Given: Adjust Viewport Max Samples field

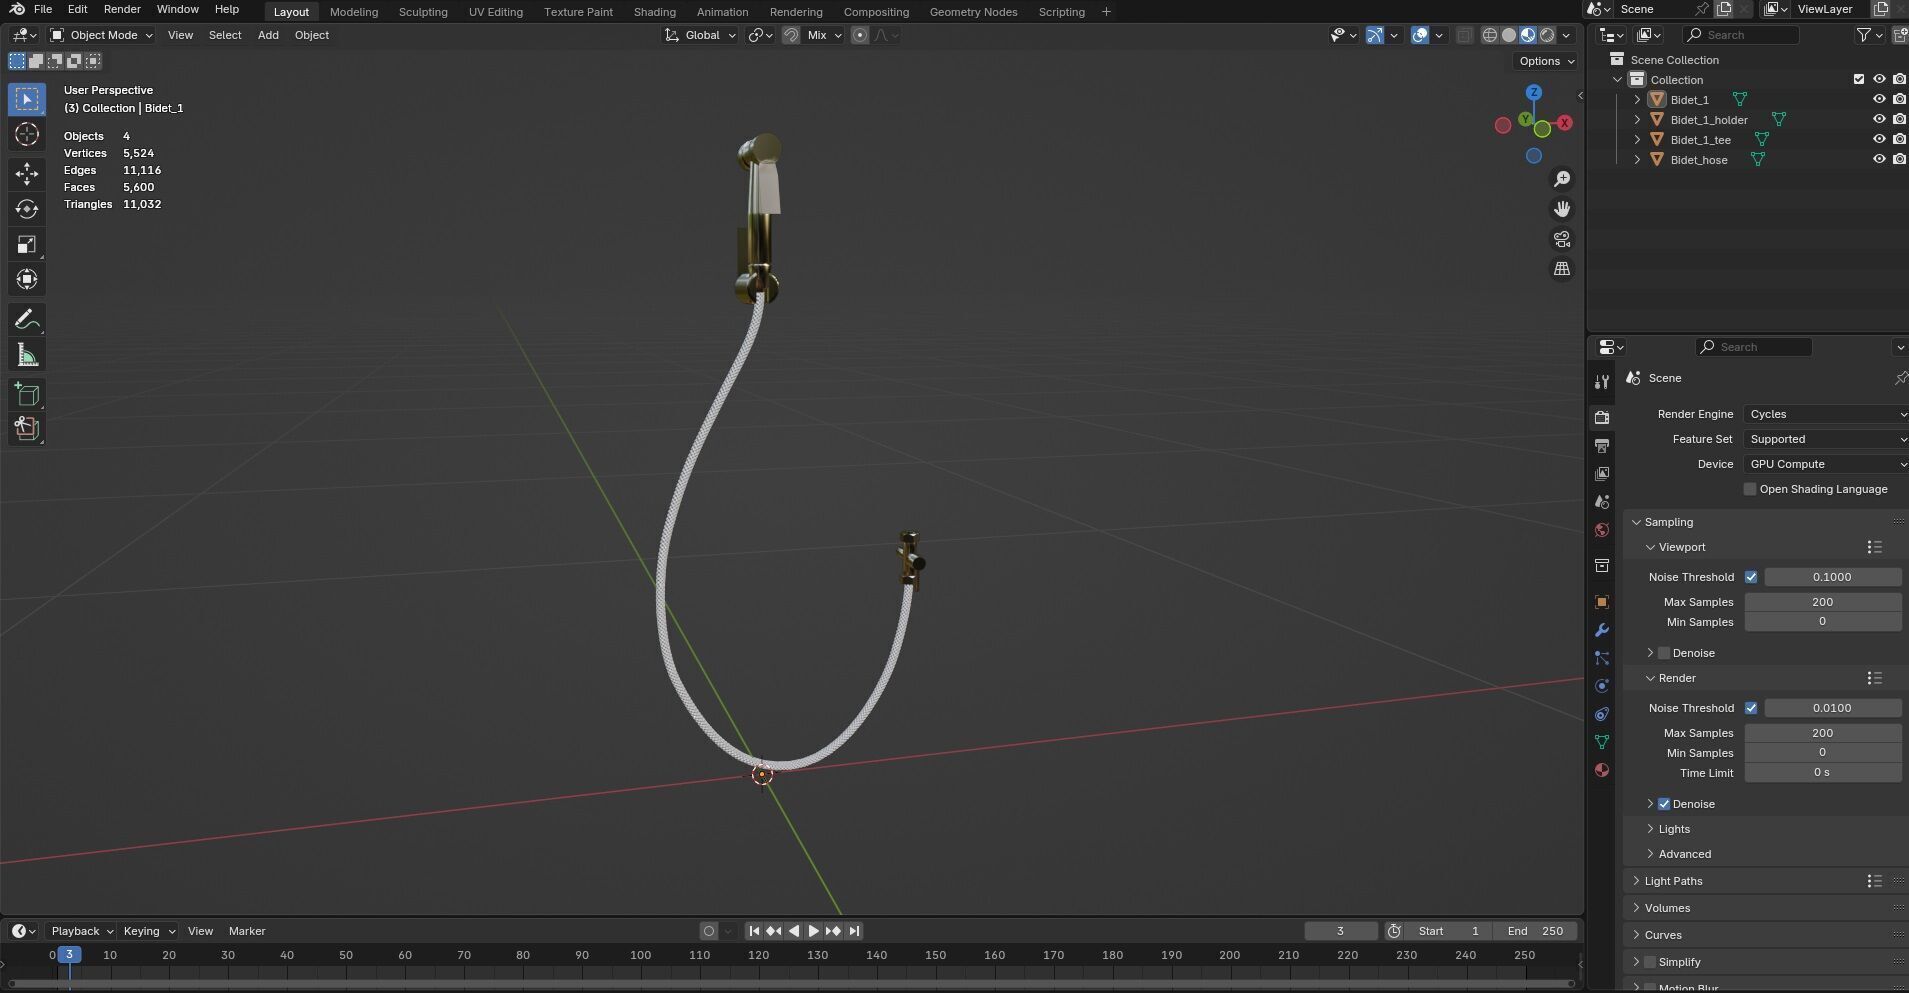Looking at the screenshot, I should 1822,602.
